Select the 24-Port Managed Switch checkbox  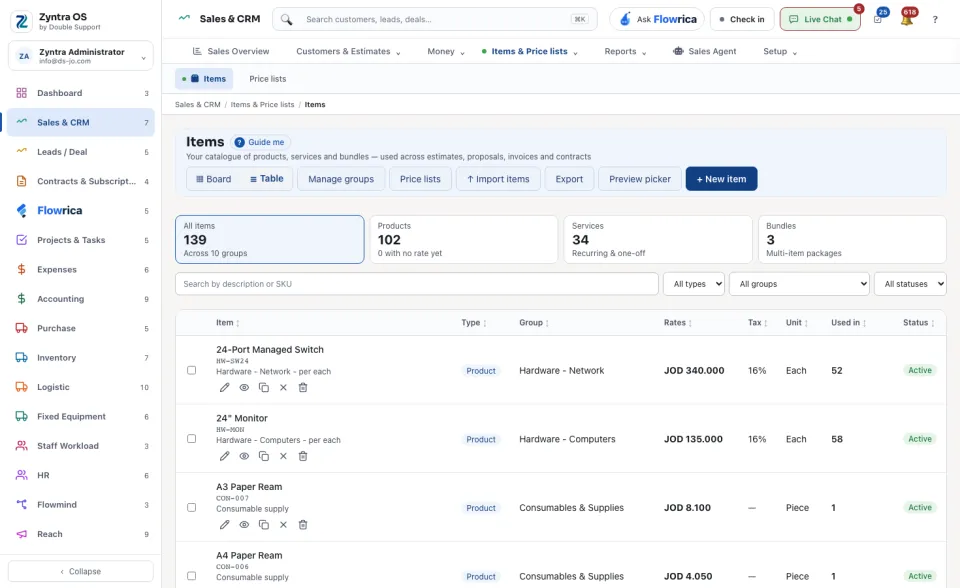(192, 371)
